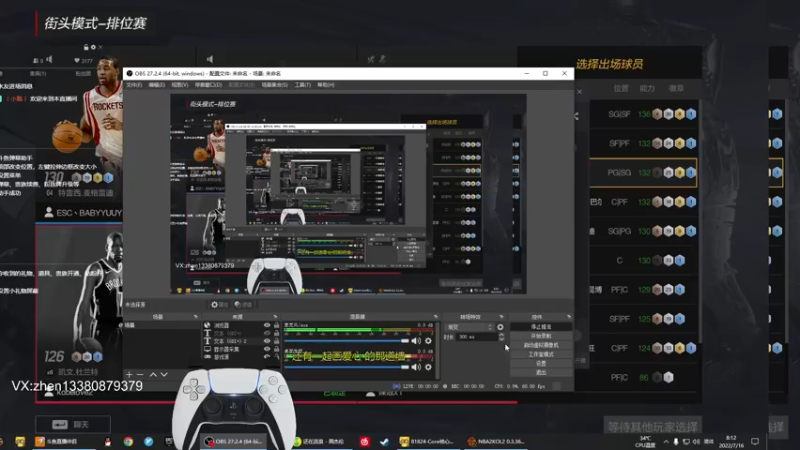Open NetEase music icon in taskbar

click(364, 441)
